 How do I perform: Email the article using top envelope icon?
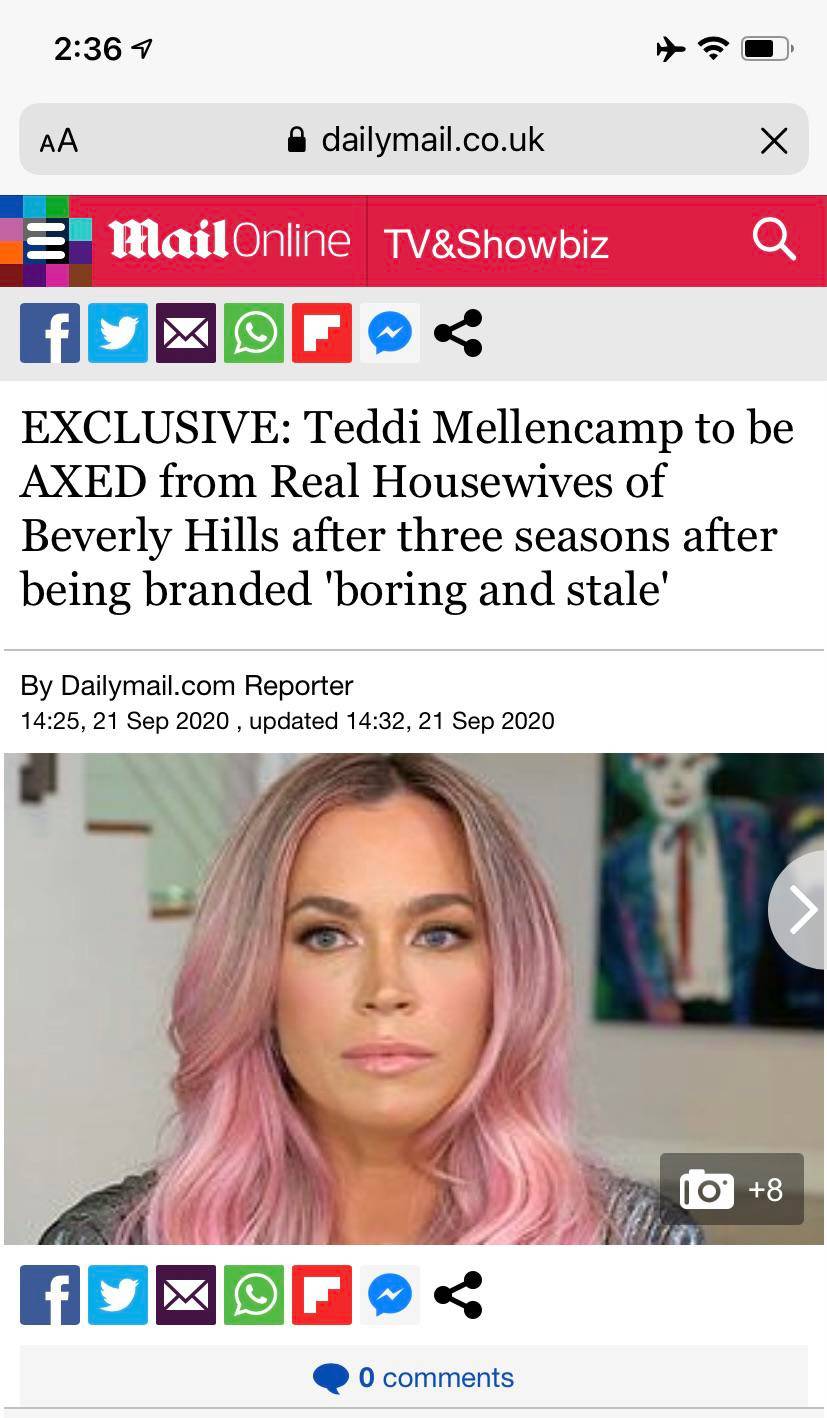point(186,333)
